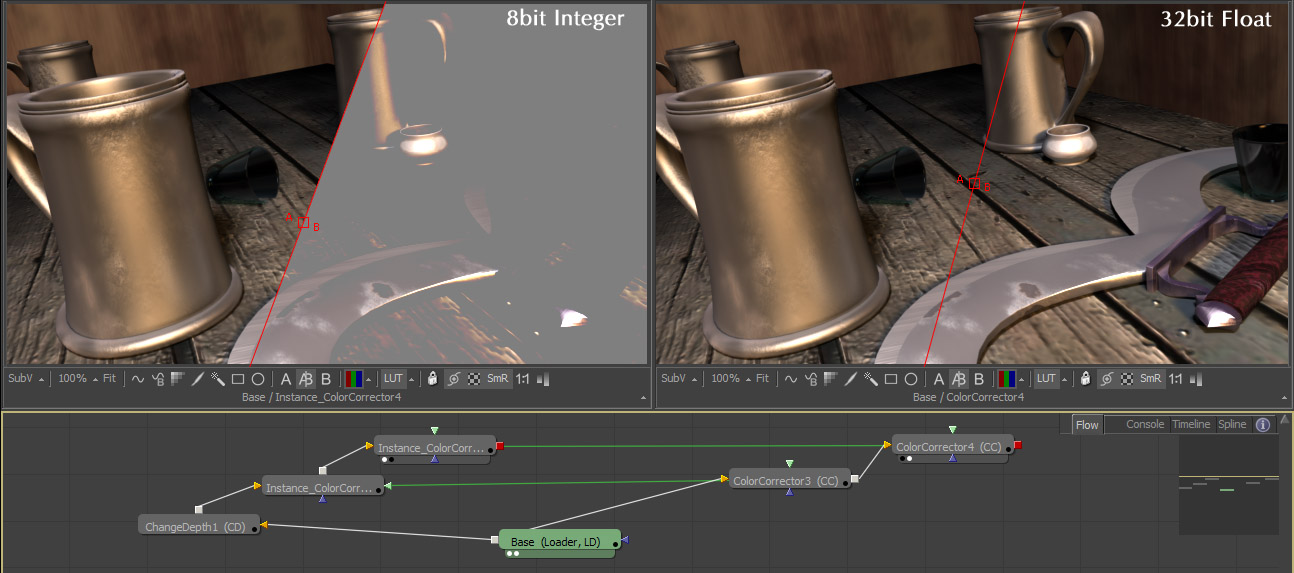Open the LUT dropdown arrow in right viewer

tap(1064, 379)
